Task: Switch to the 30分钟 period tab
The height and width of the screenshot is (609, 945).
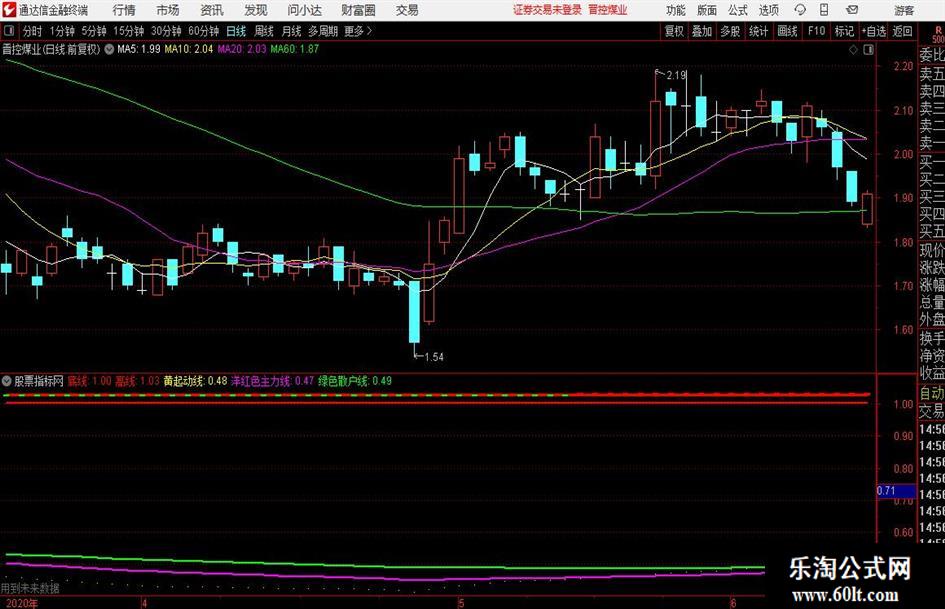Action: [x=166, y=31]
